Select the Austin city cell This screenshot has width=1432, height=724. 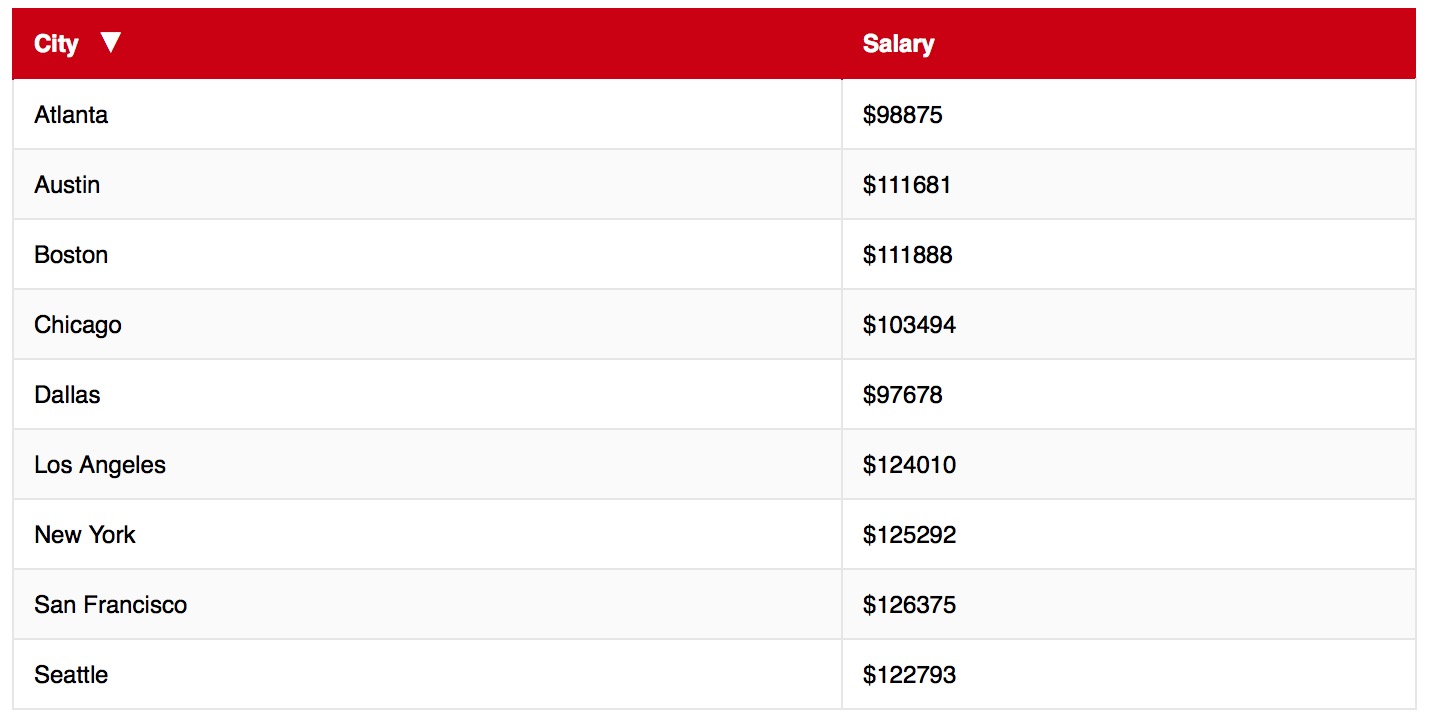click(67, 185)
